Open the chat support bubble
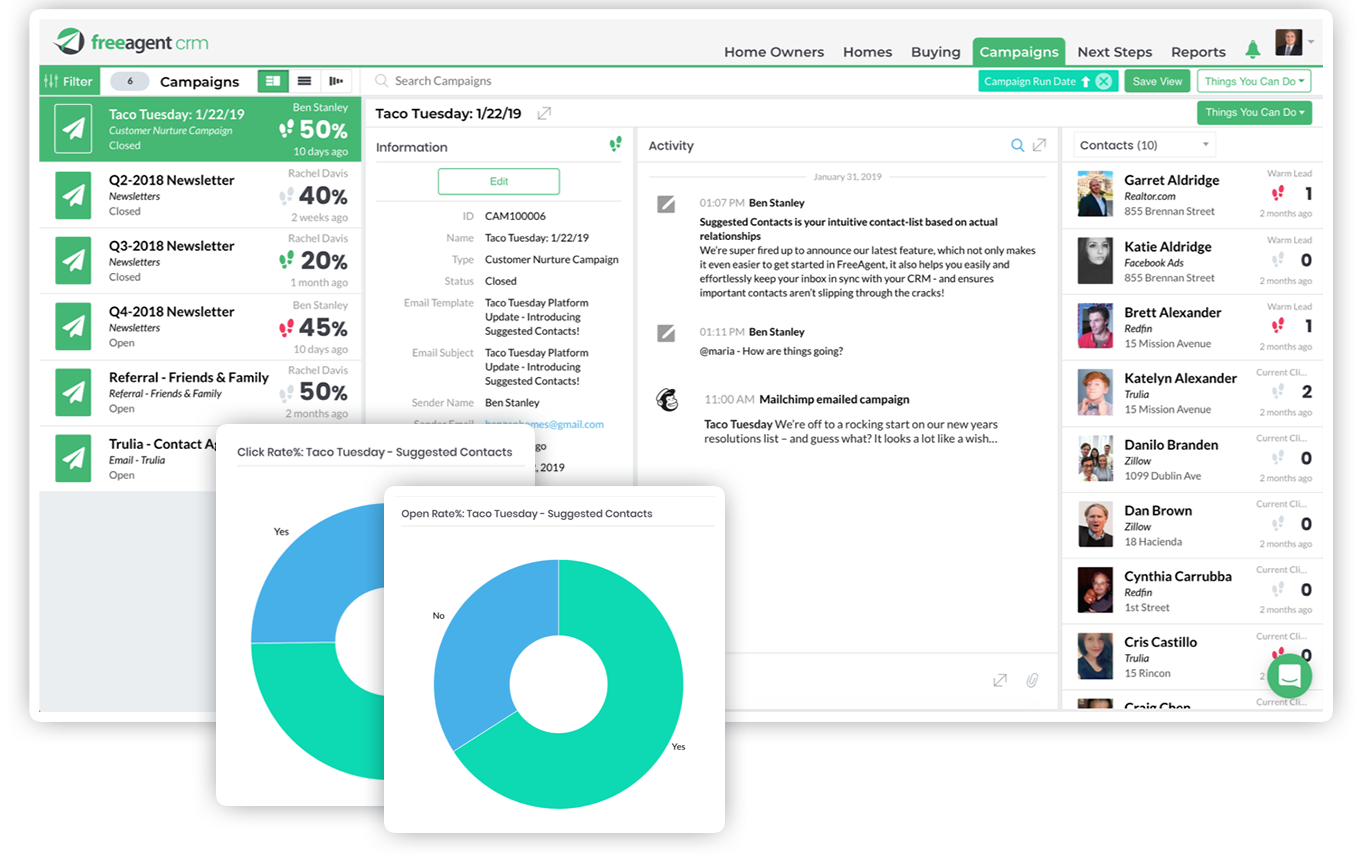1358x867 pixels. tap(1290, 676)
